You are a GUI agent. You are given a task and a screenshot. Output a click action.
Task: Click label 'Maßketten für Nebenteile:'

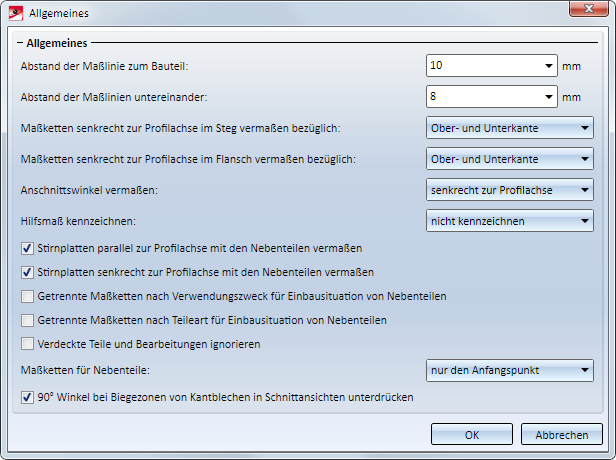[x=85, y=370]
